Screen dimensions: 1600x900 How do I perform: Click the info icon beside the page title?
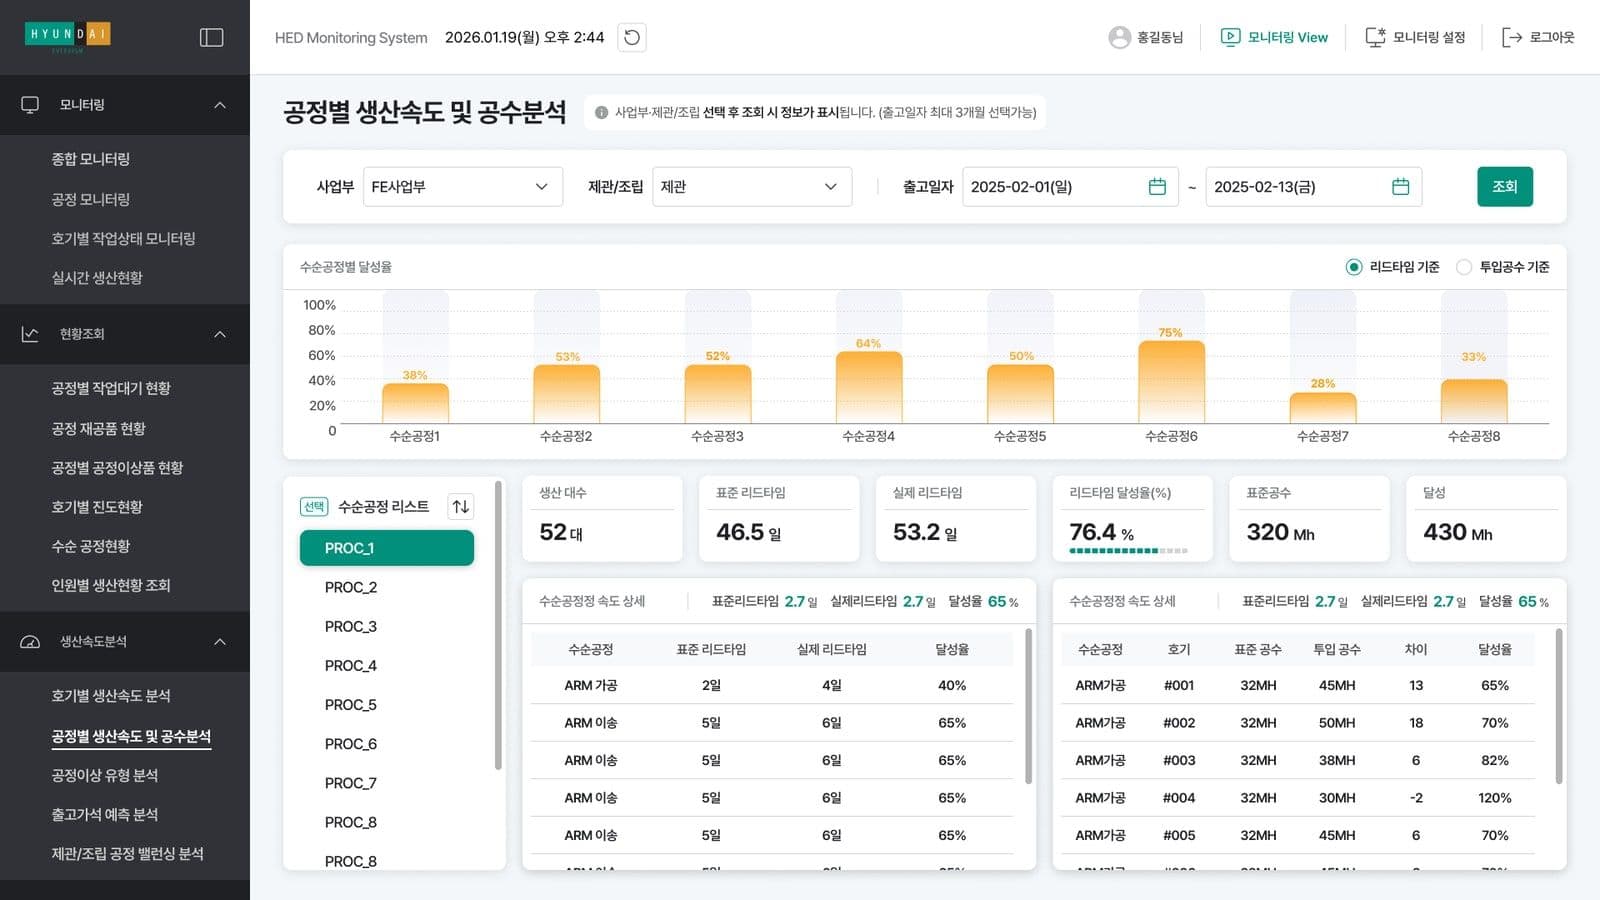coord(601,112)
